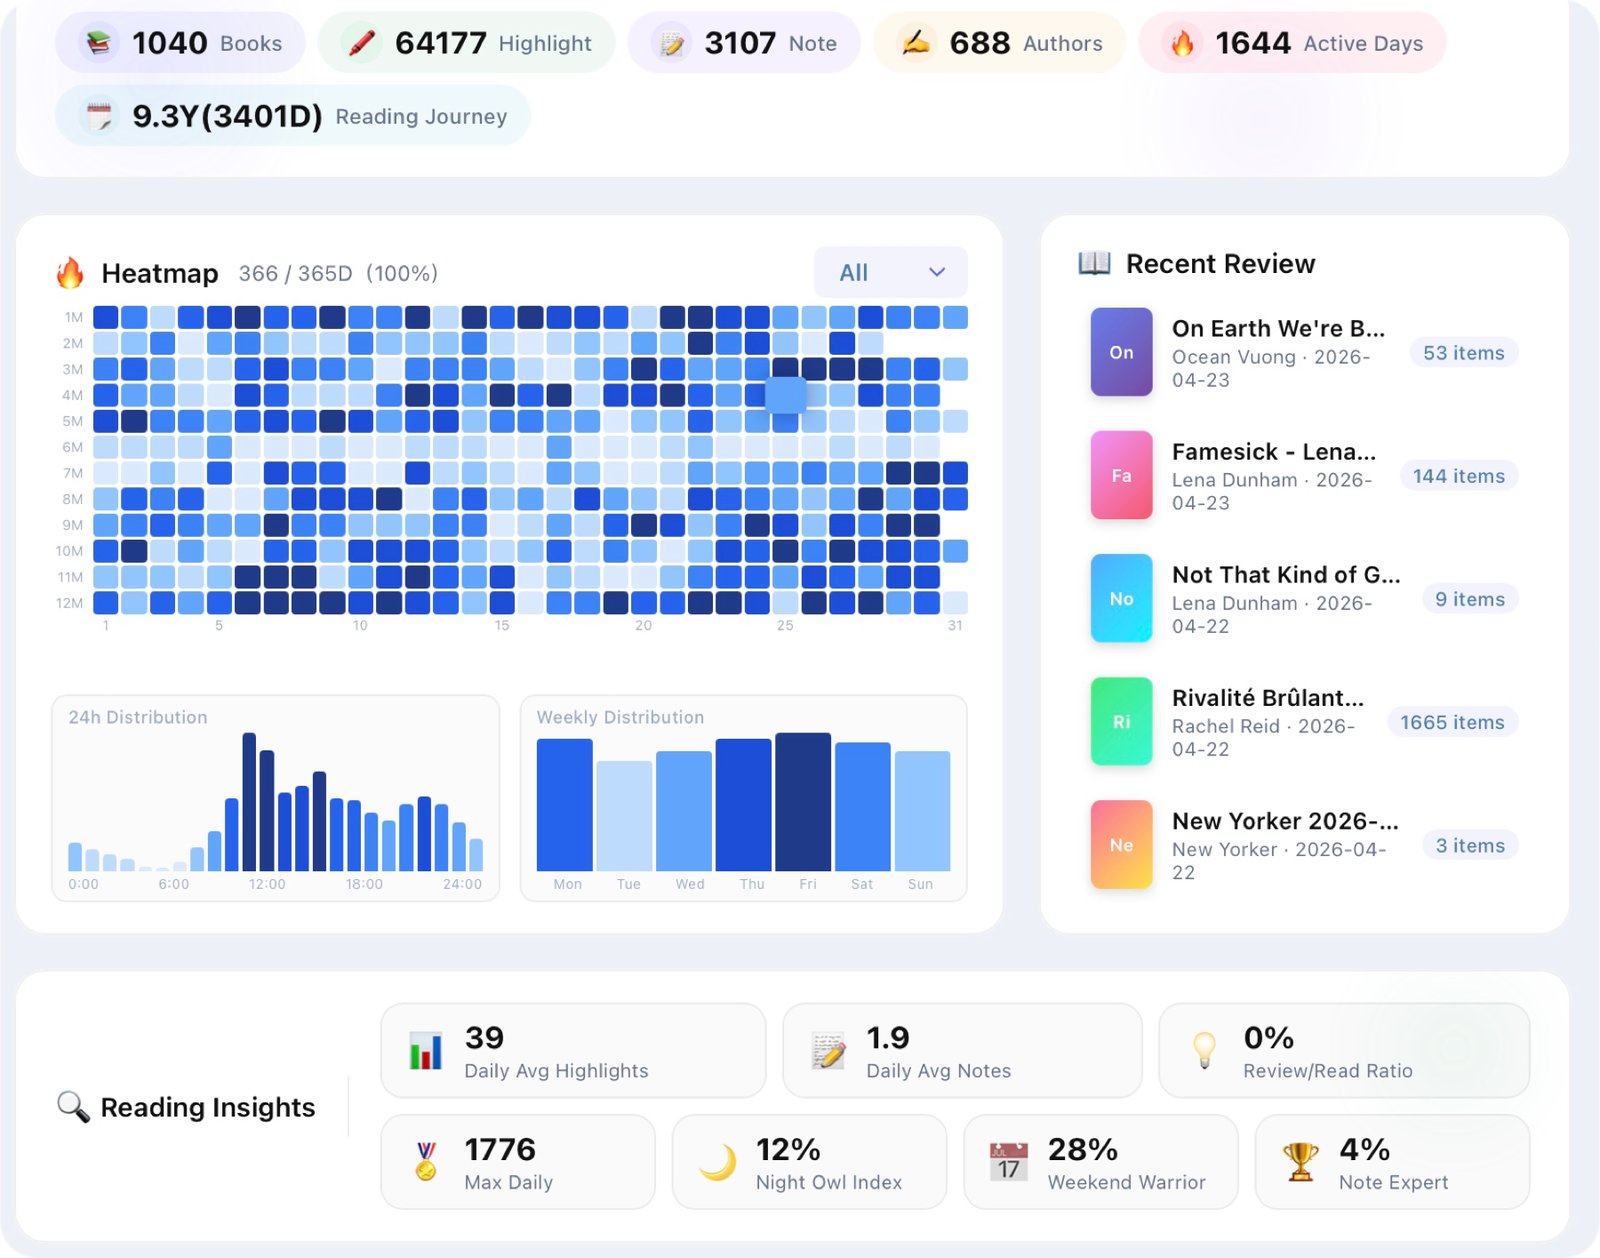Image resolution: width=1600 pixels, height=1258 pixels.
Task: Open the All heatmap filter dropdown
Action: point(891,272)
